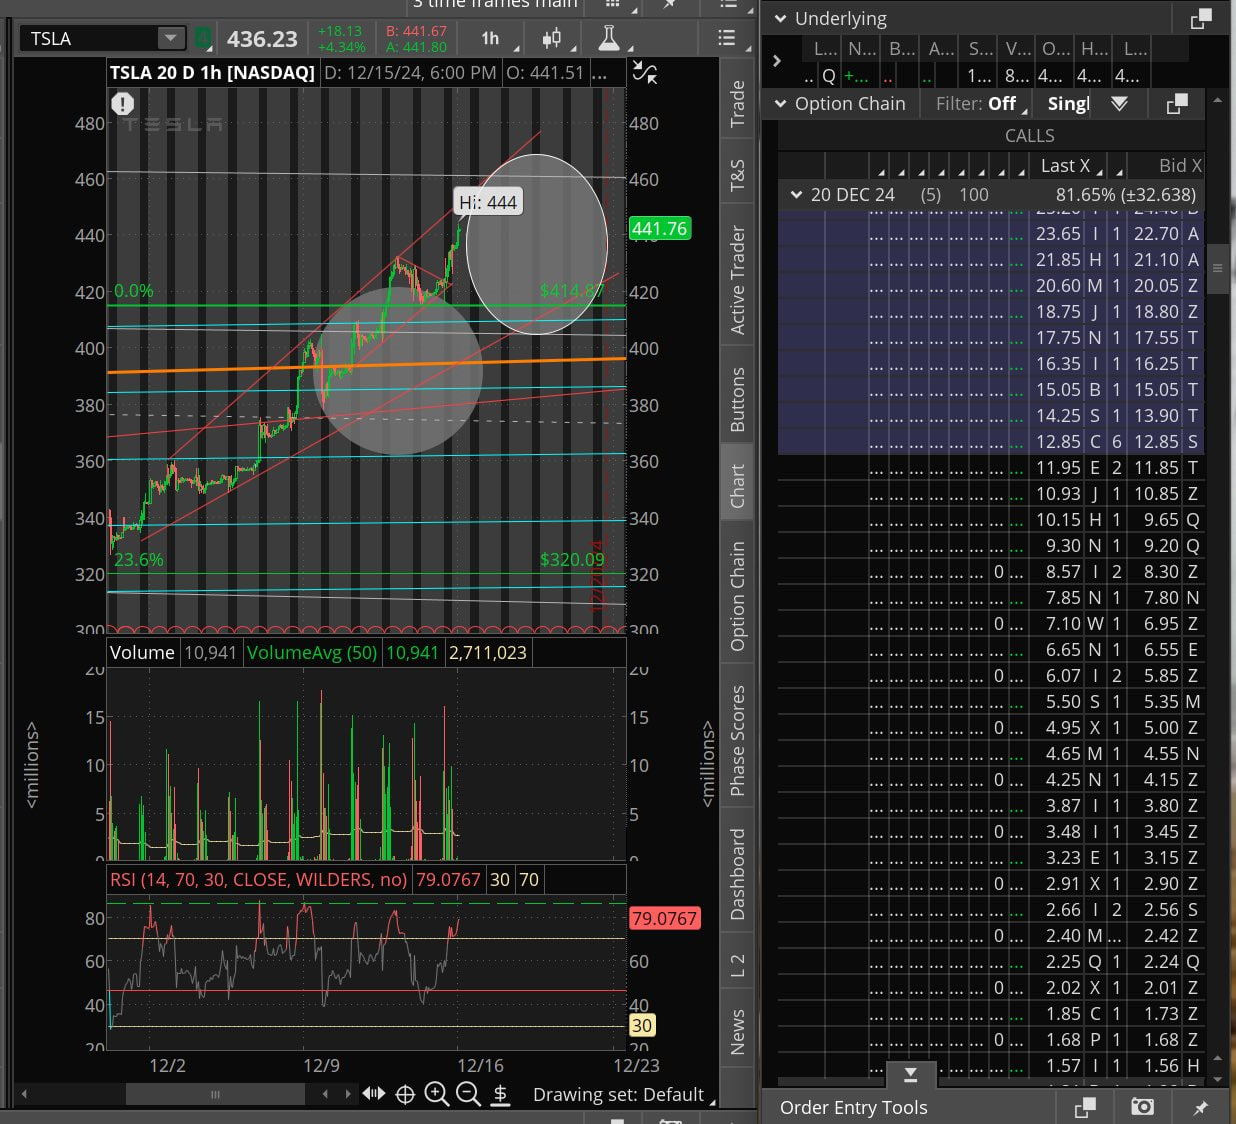Click the chart alert exclamation icon

(x=123, y=103)
